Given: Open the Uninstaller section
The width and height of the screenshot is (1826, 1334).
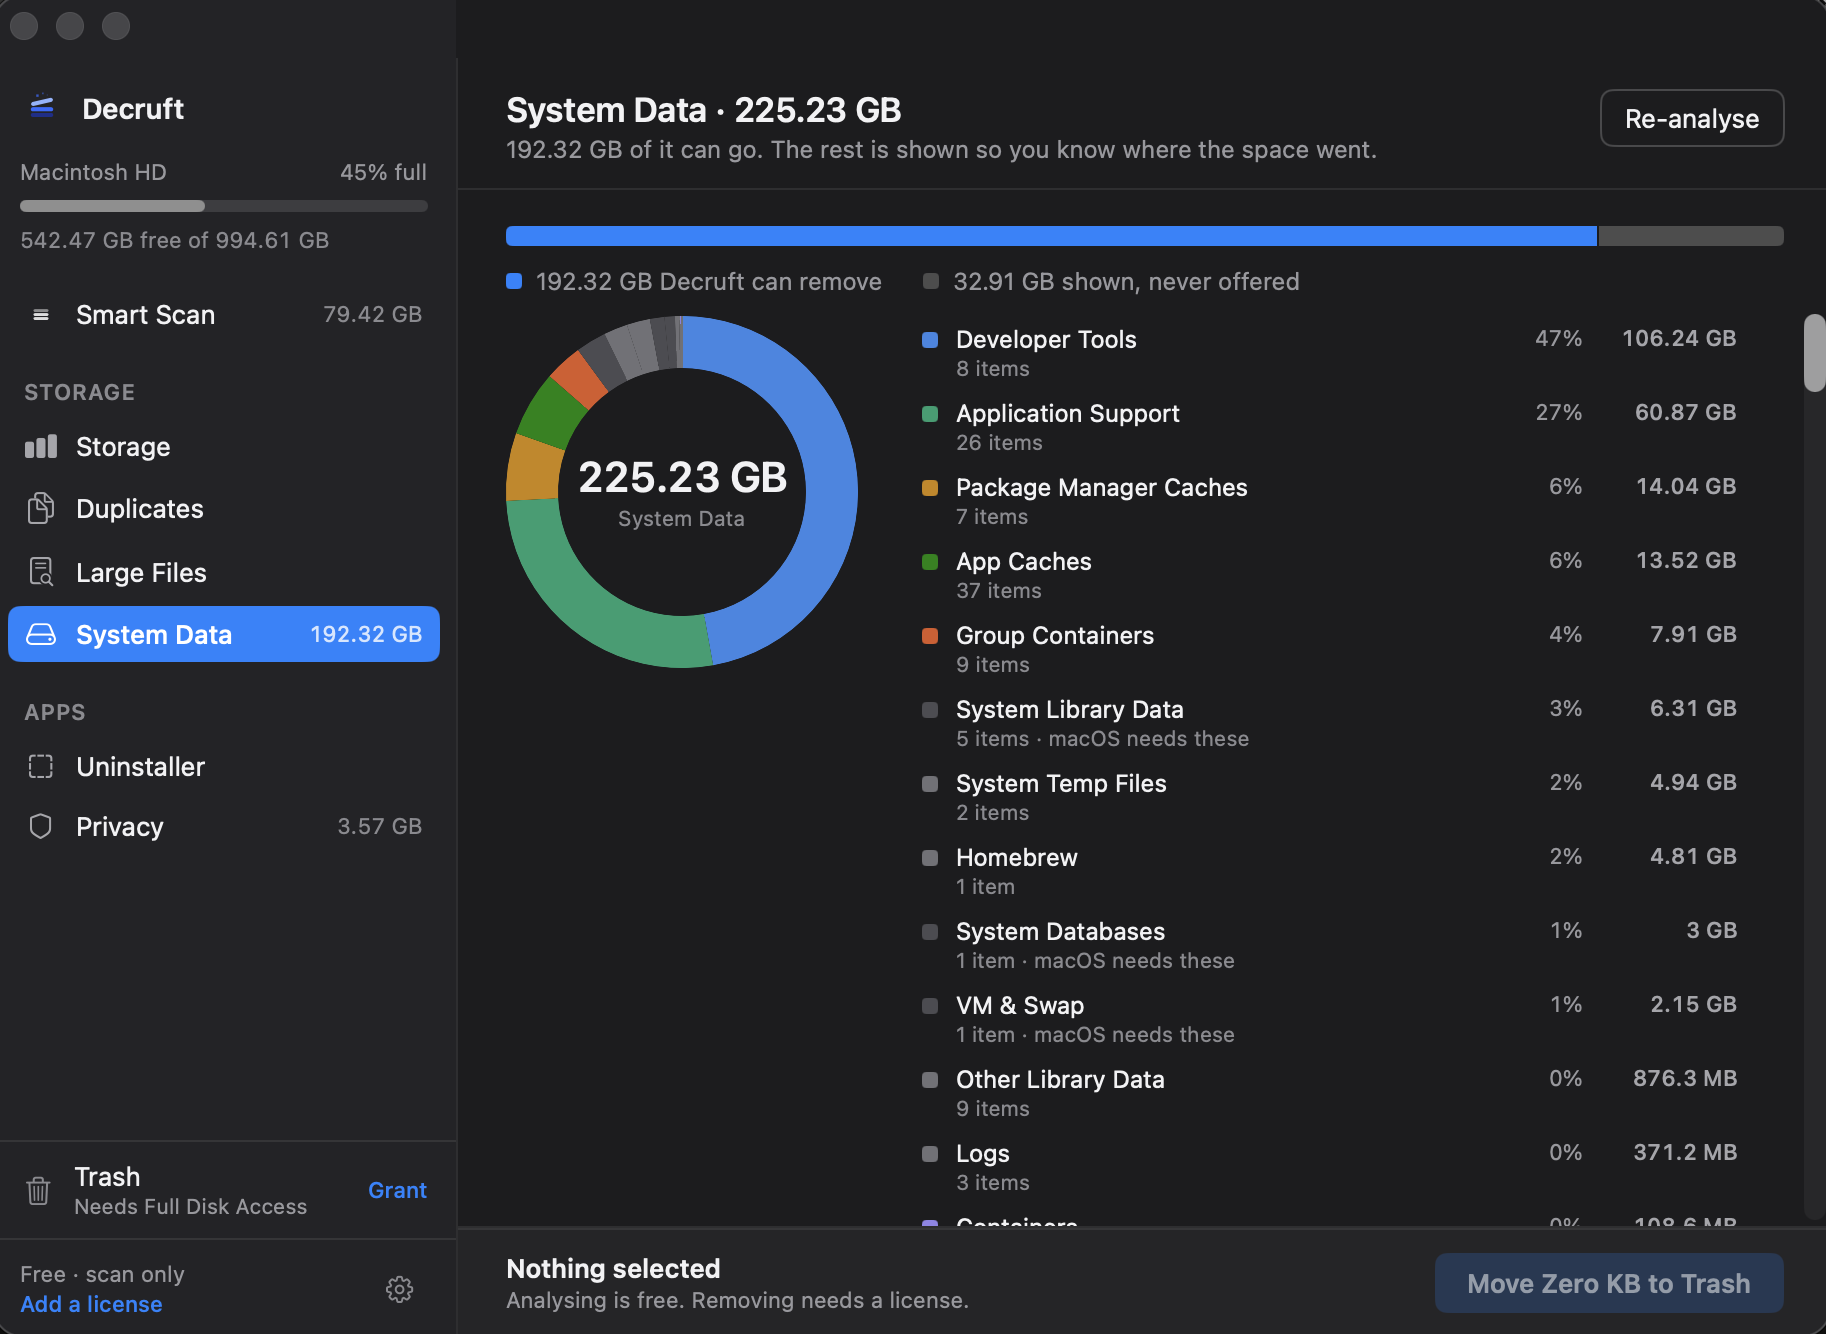Looking at the screenshot, I should point(224,767).
